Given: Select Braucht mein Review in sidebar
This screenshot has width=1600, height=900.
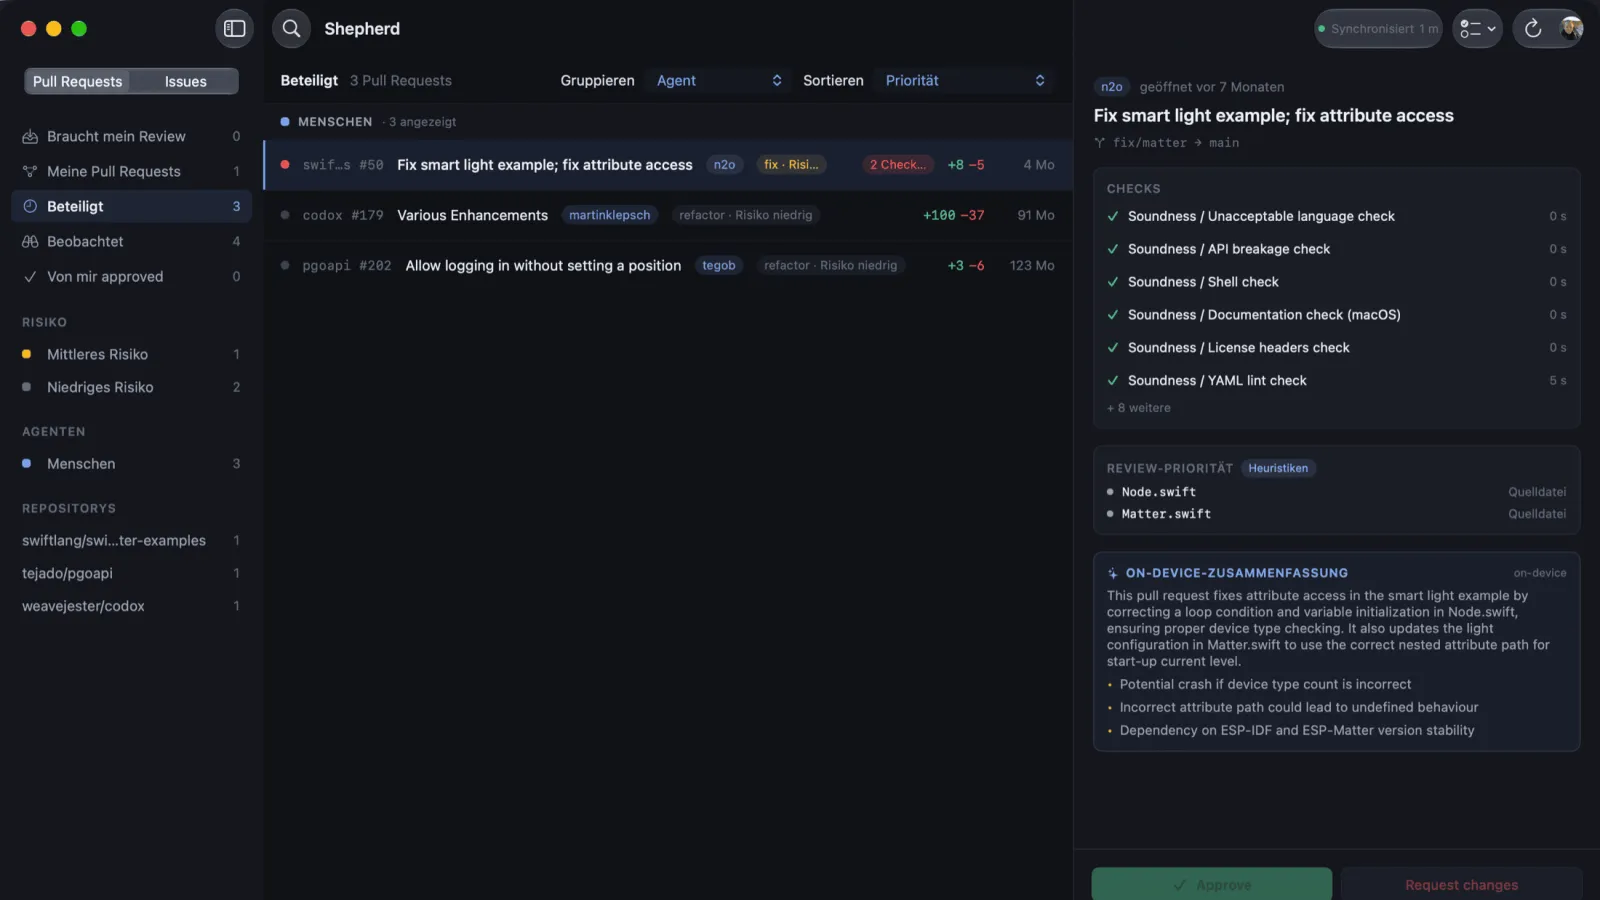Looking at the screenshot, I should (131, 136).
